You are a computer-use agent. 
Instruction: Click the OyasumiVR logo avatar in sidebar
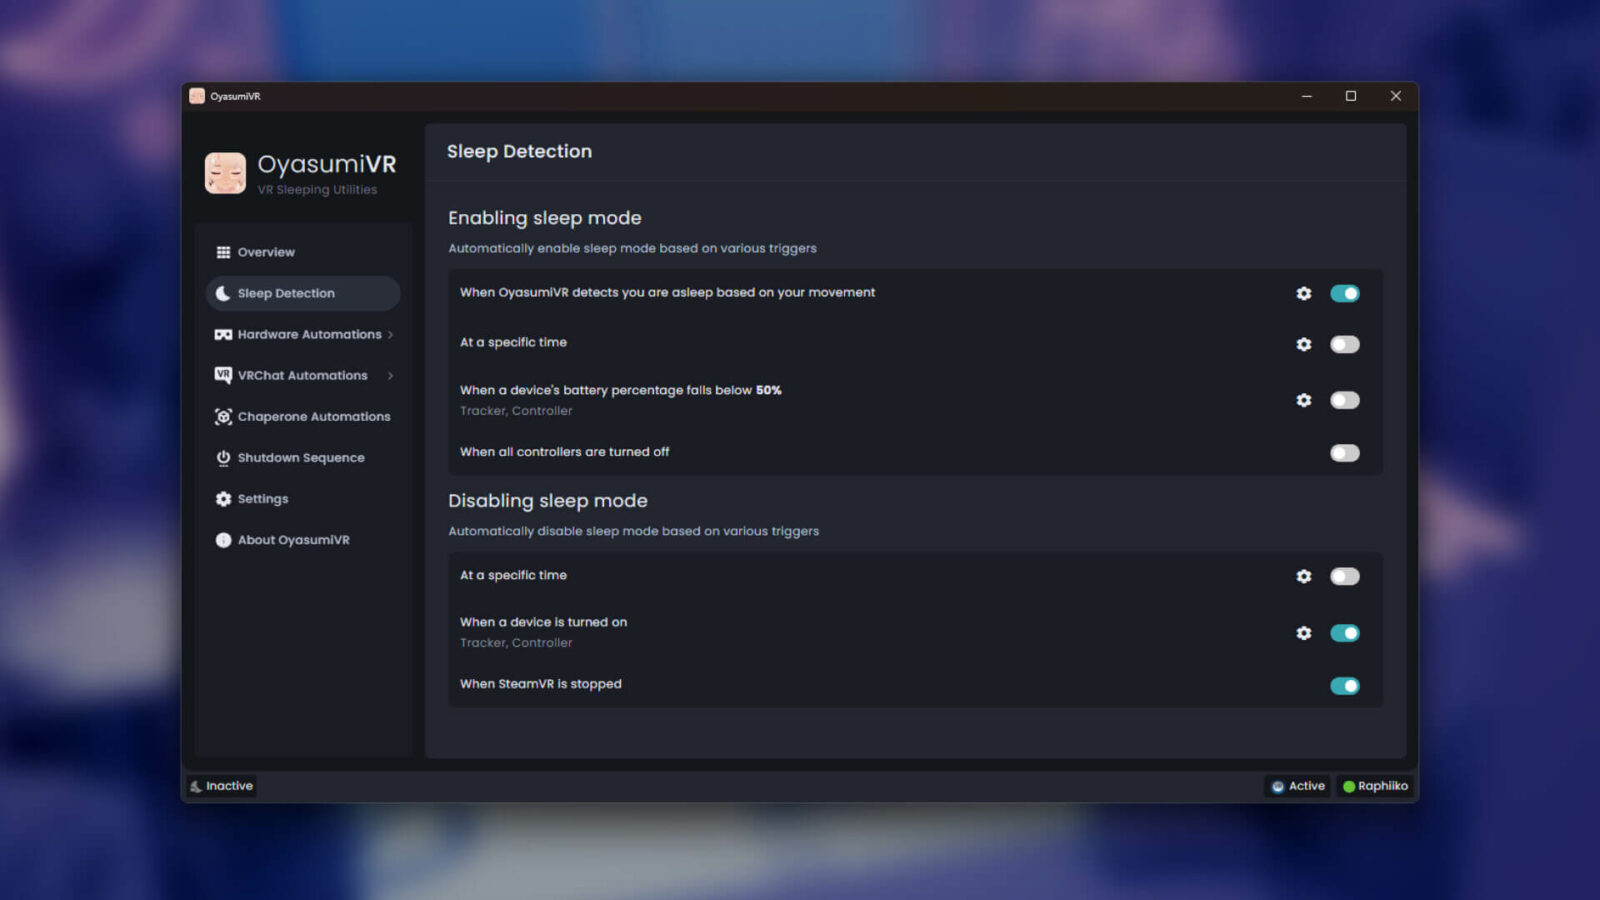(x=225, y=173)
